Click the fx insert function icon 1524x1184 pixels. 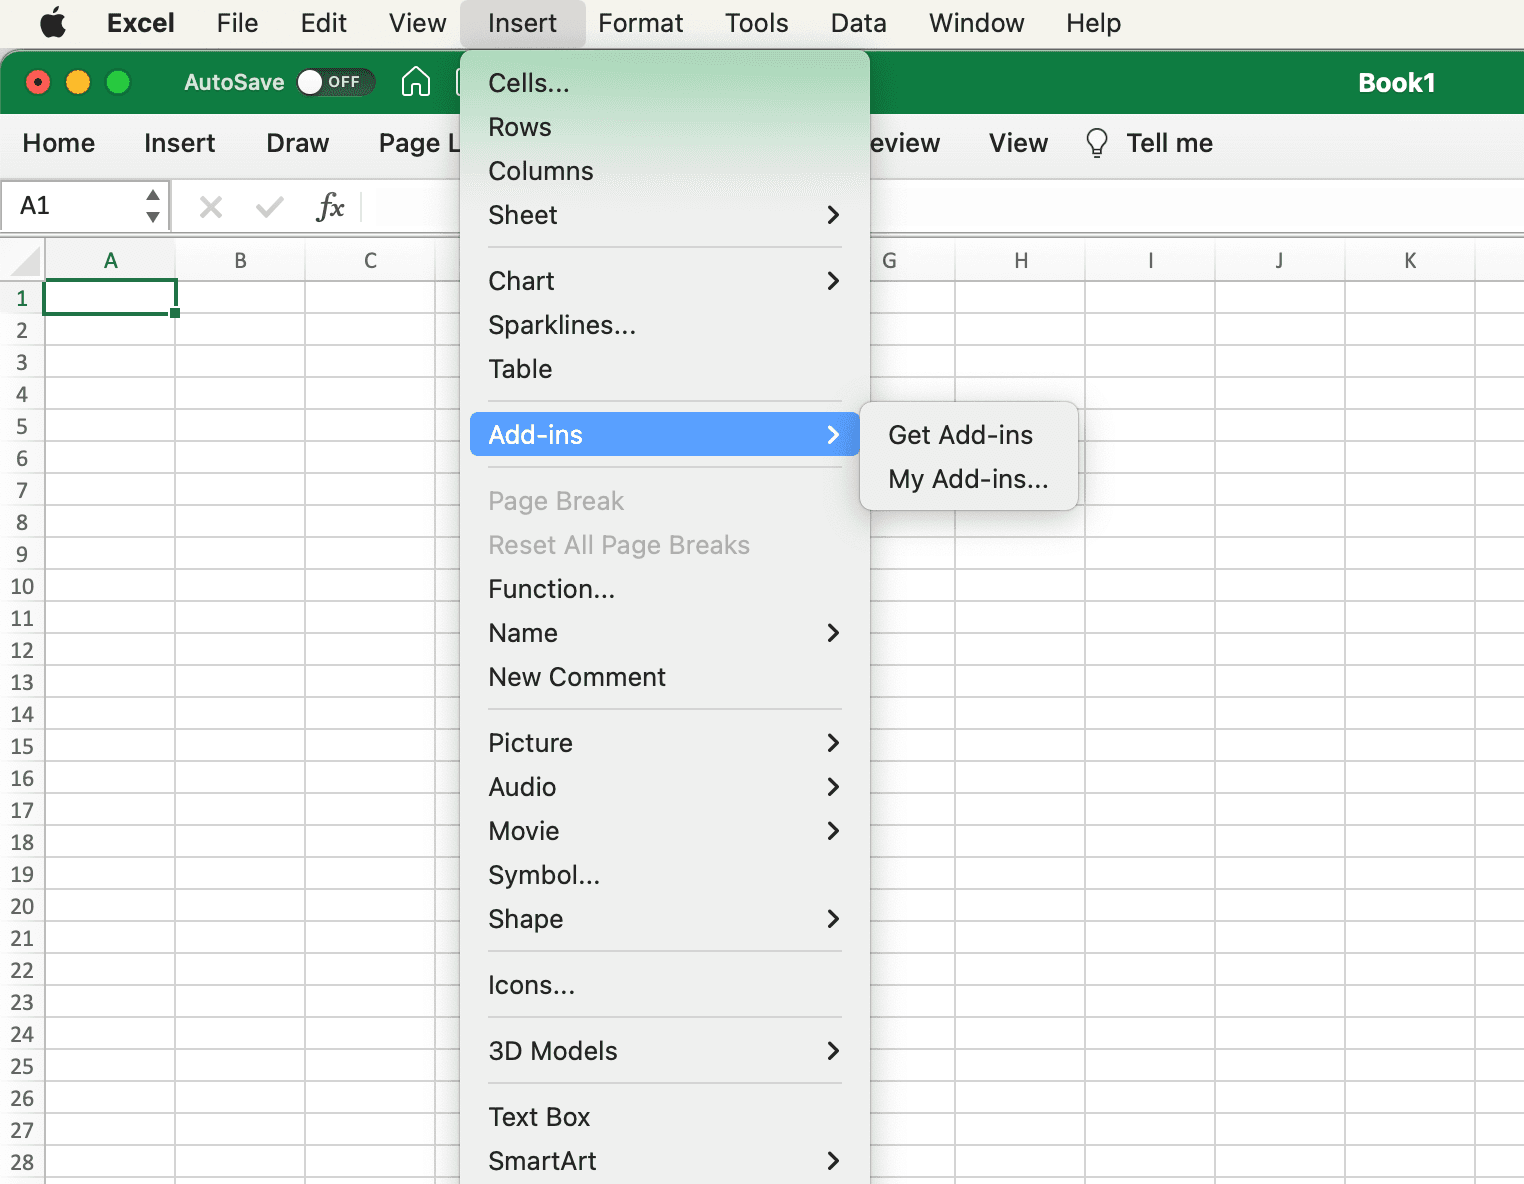[330, 207]
